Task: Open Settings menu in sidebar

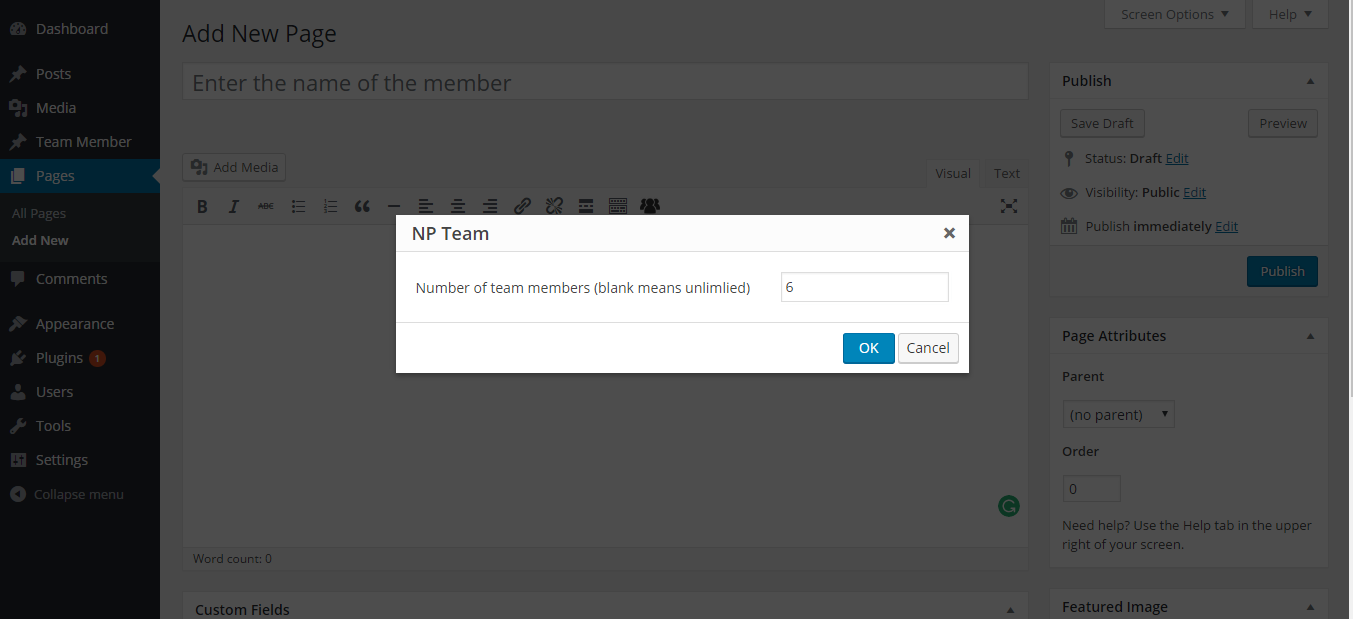Action: (x=80, y=460)
